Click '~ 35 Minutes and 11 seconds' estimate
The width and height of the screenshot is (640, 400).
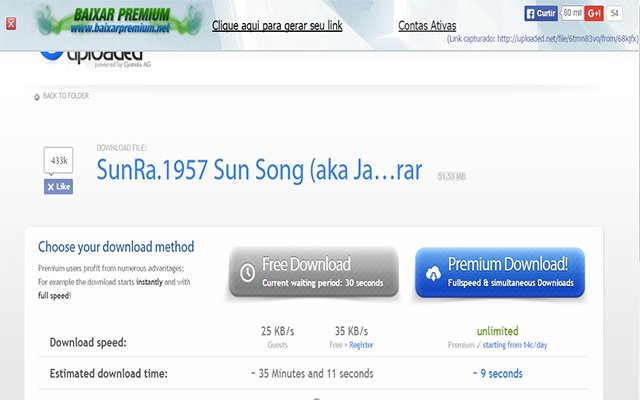click(x=312, y=373)
